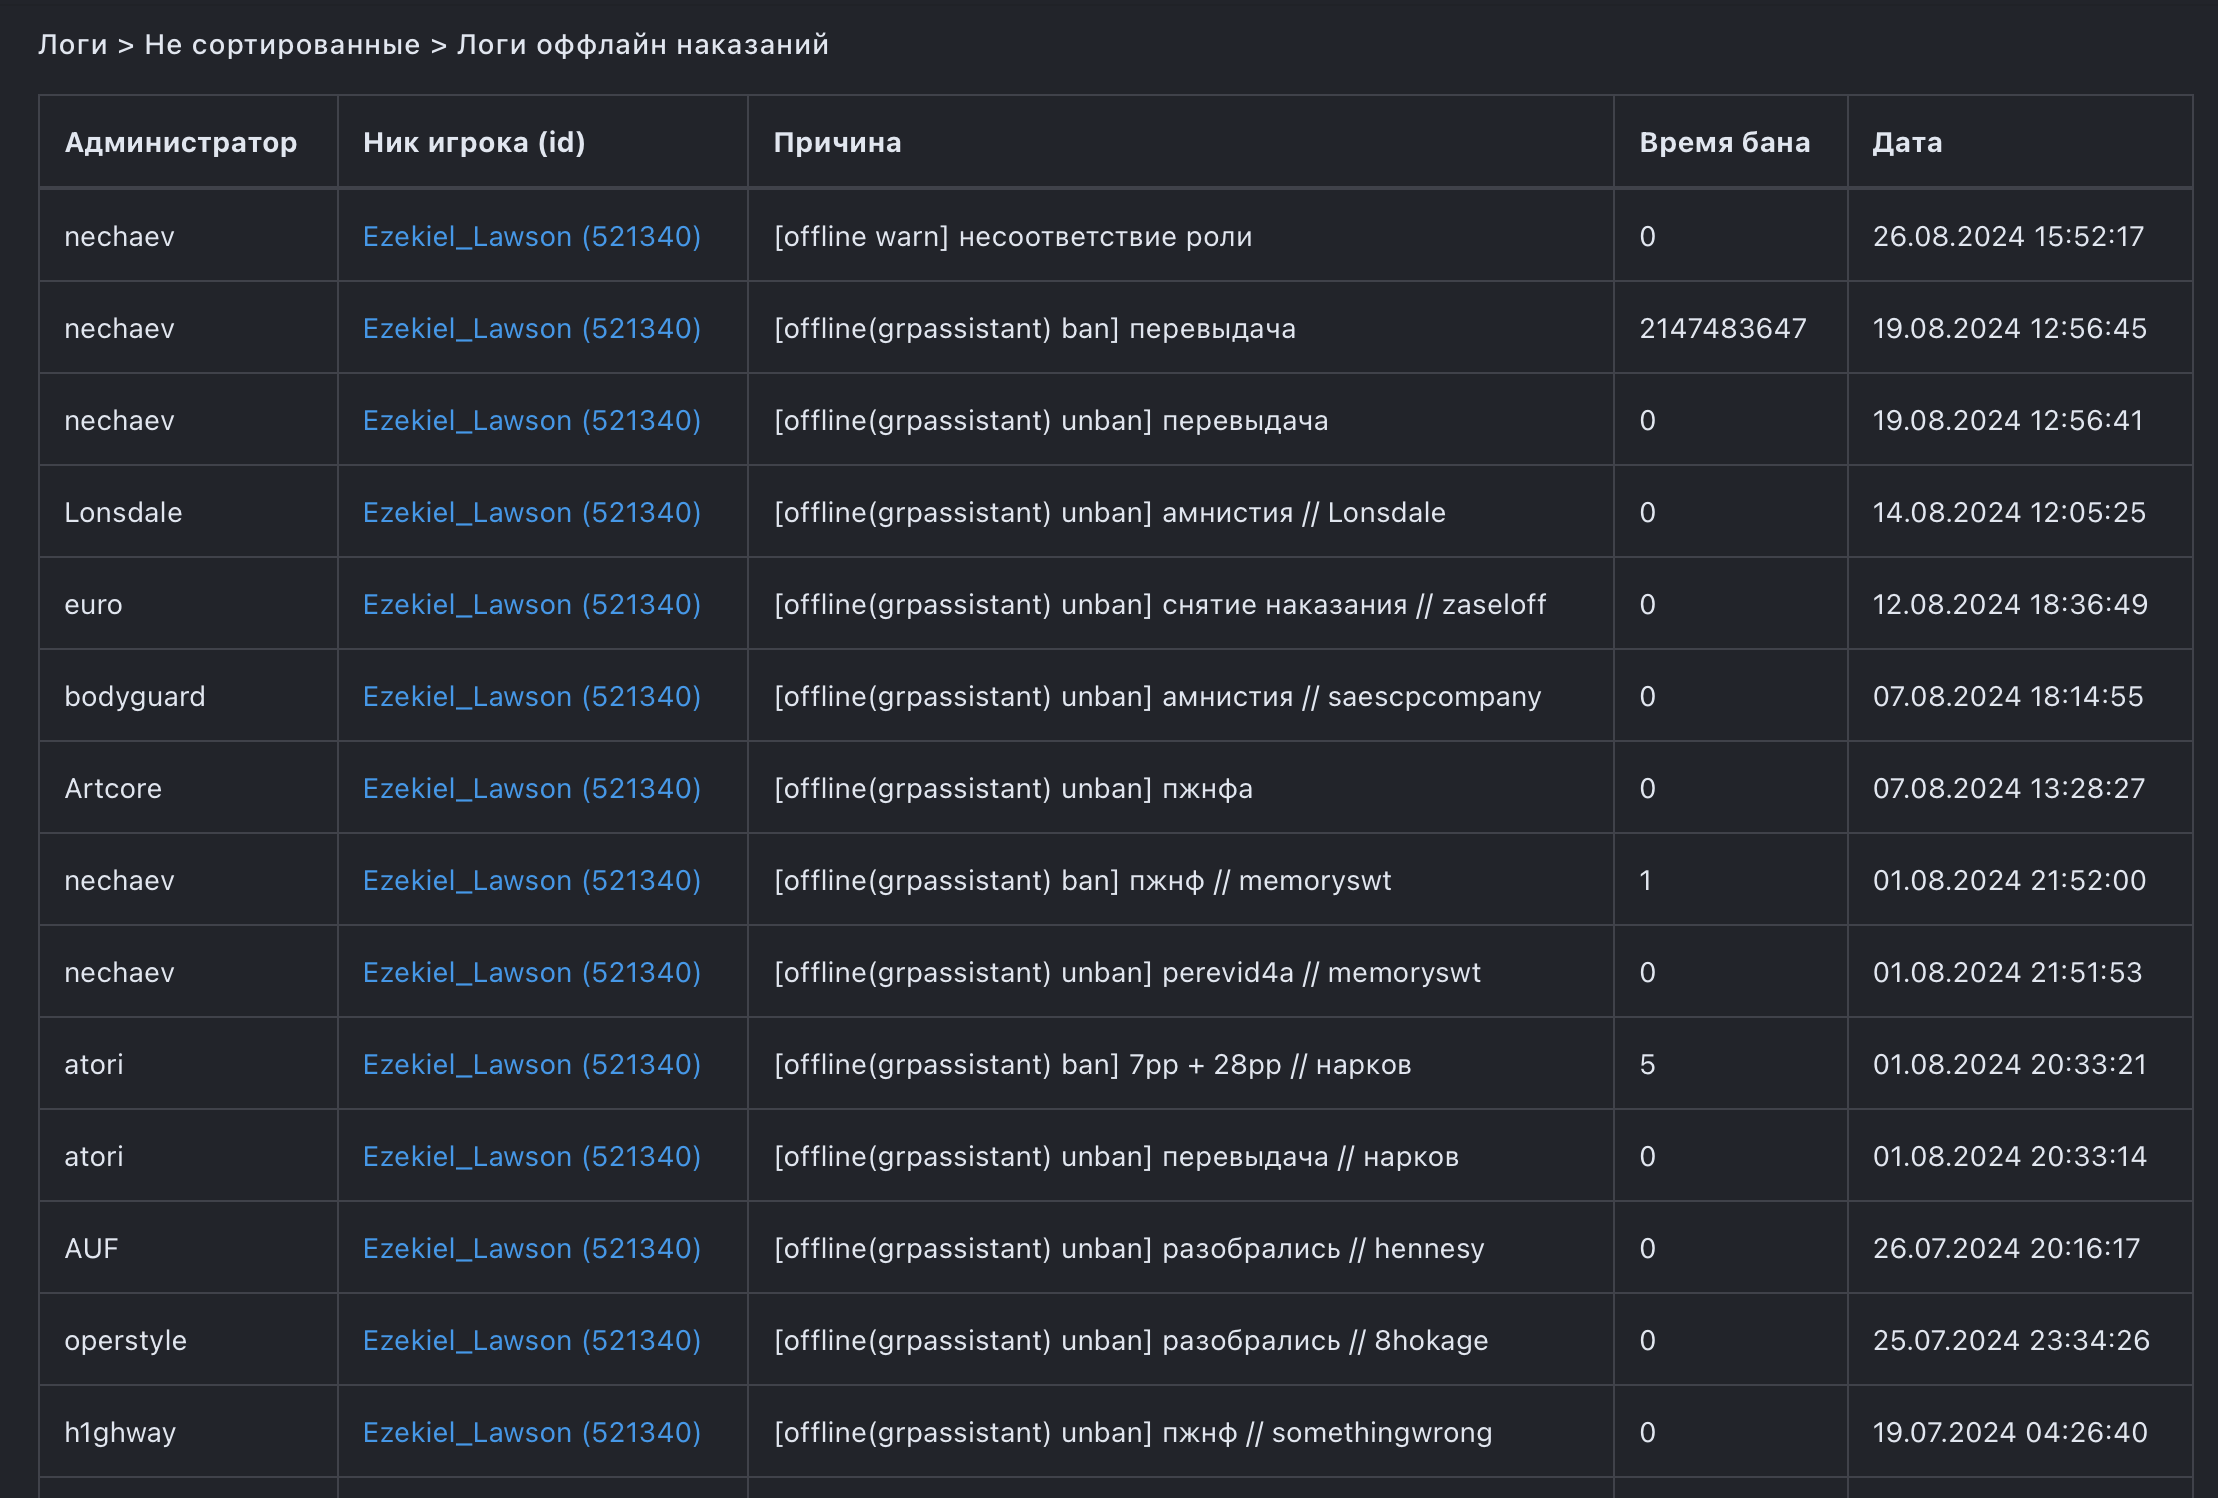This screenshot has height=1498, width=2218.
Task: Click Ezekiel_Lawson link in Artcore row
Action: click(x=531, y=789)
